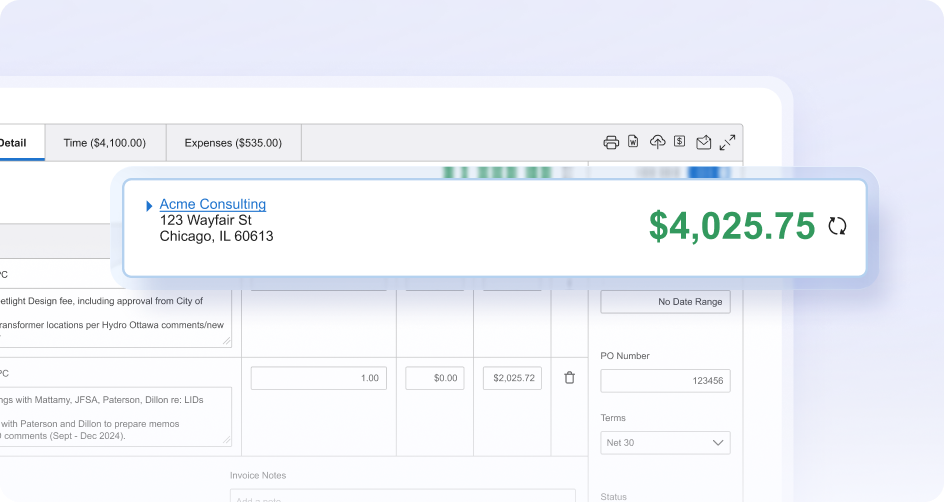Switch to the Time ($4,100.00) tab
Screen dimensions: 944x502
tap(105, 143)
